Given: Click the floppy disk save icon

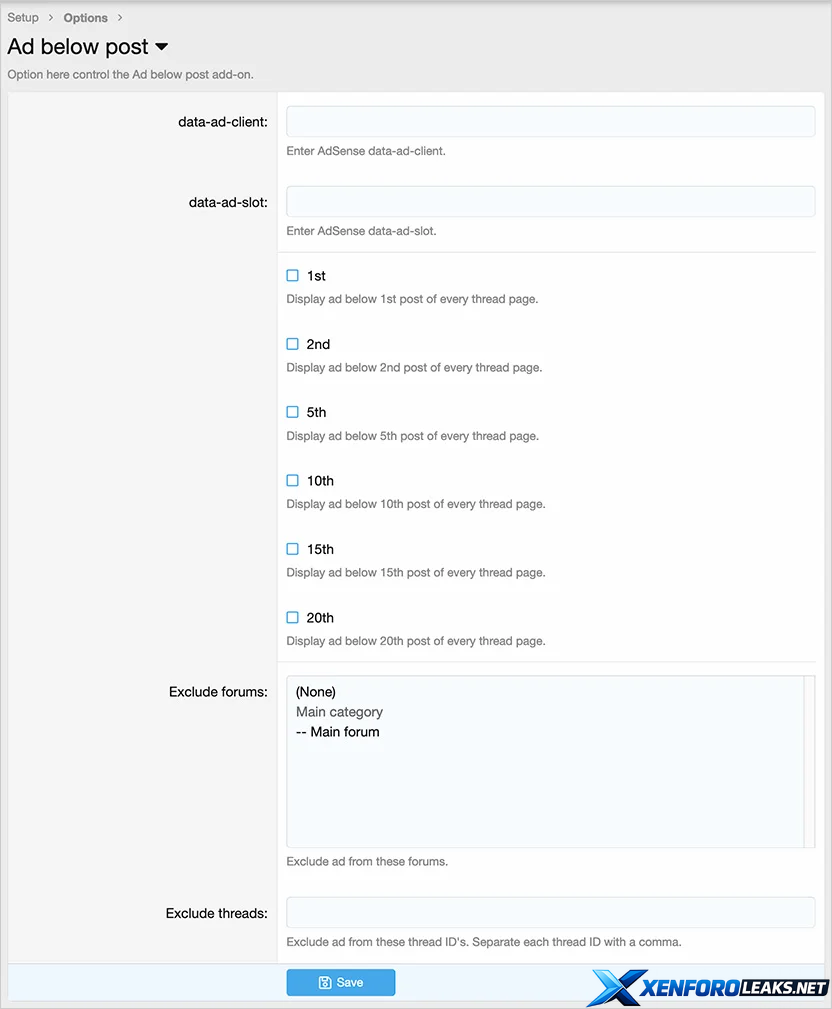Looking at the screenshot, I should [x=325, y=983].
